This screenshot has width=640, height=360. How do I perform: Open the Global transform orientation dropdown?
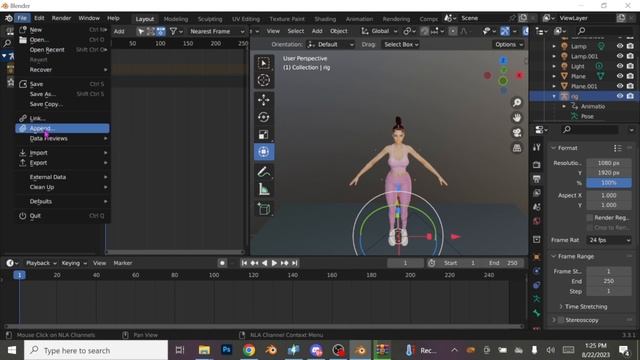[x=379, y=31]
